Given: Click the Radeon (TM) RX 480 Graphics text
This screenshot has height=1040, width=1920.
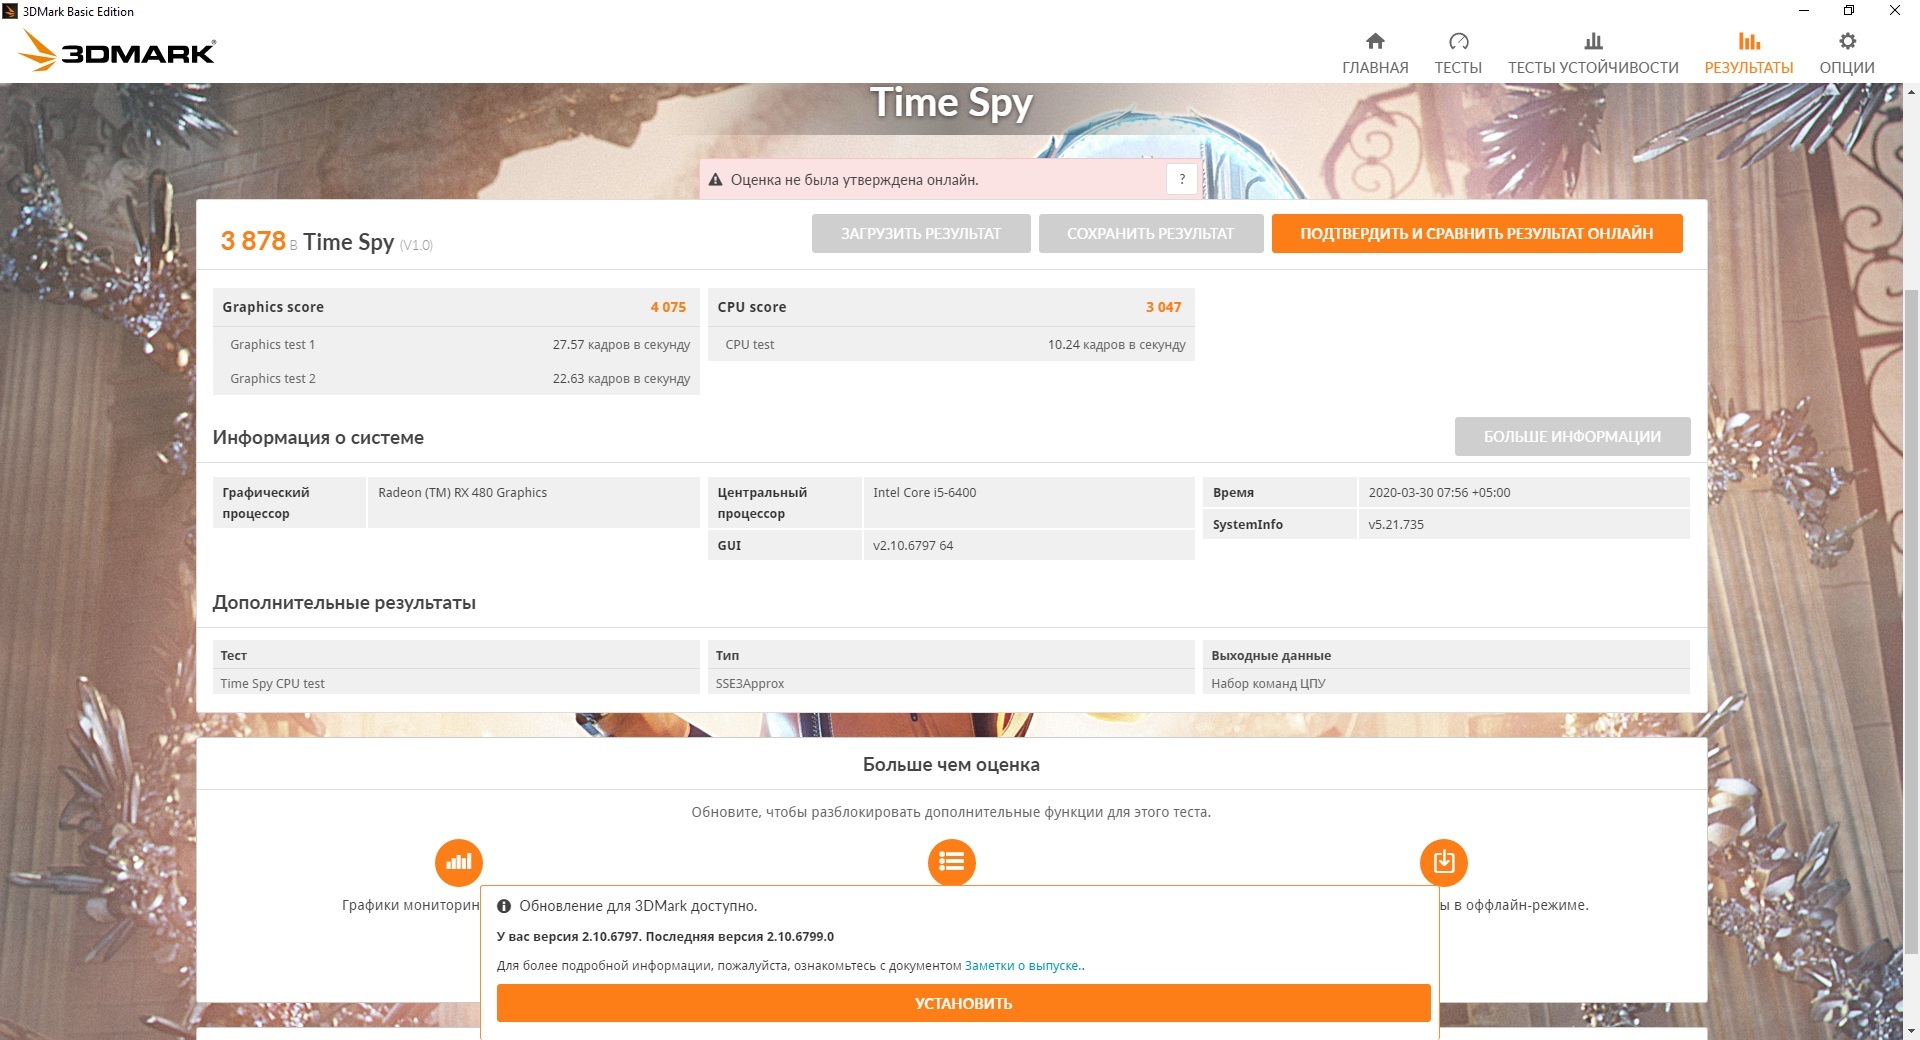Looking at the screenshot, I should pyautogui.click(x=462, y=492).
